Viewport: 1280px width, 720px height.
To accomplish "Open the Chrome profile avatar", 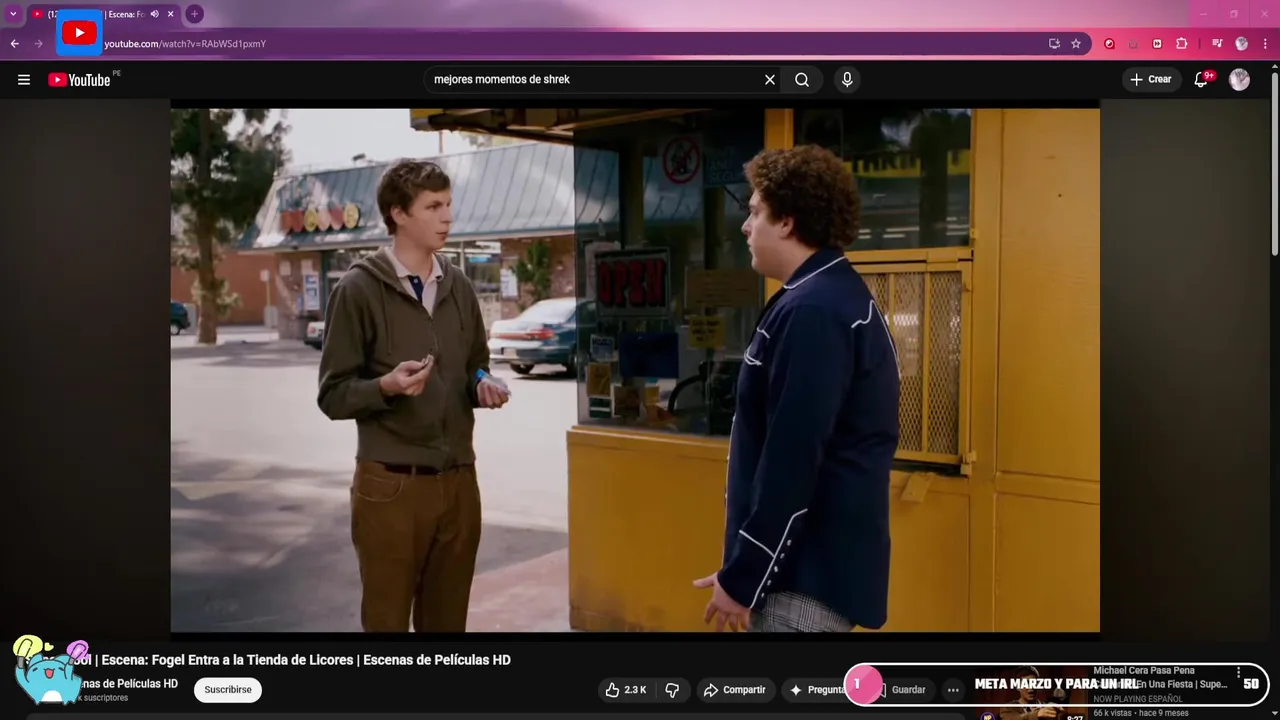I will (x=1241, y=44).
